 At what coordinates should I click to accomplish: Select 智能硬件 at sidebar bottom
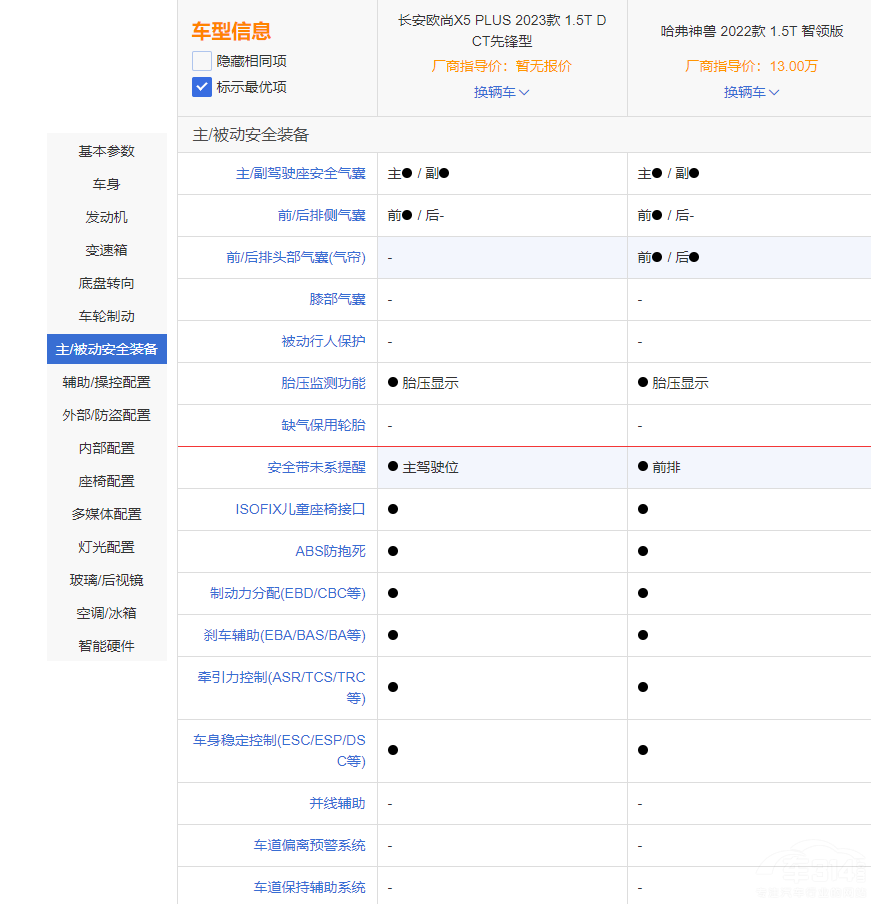[106, 646]
